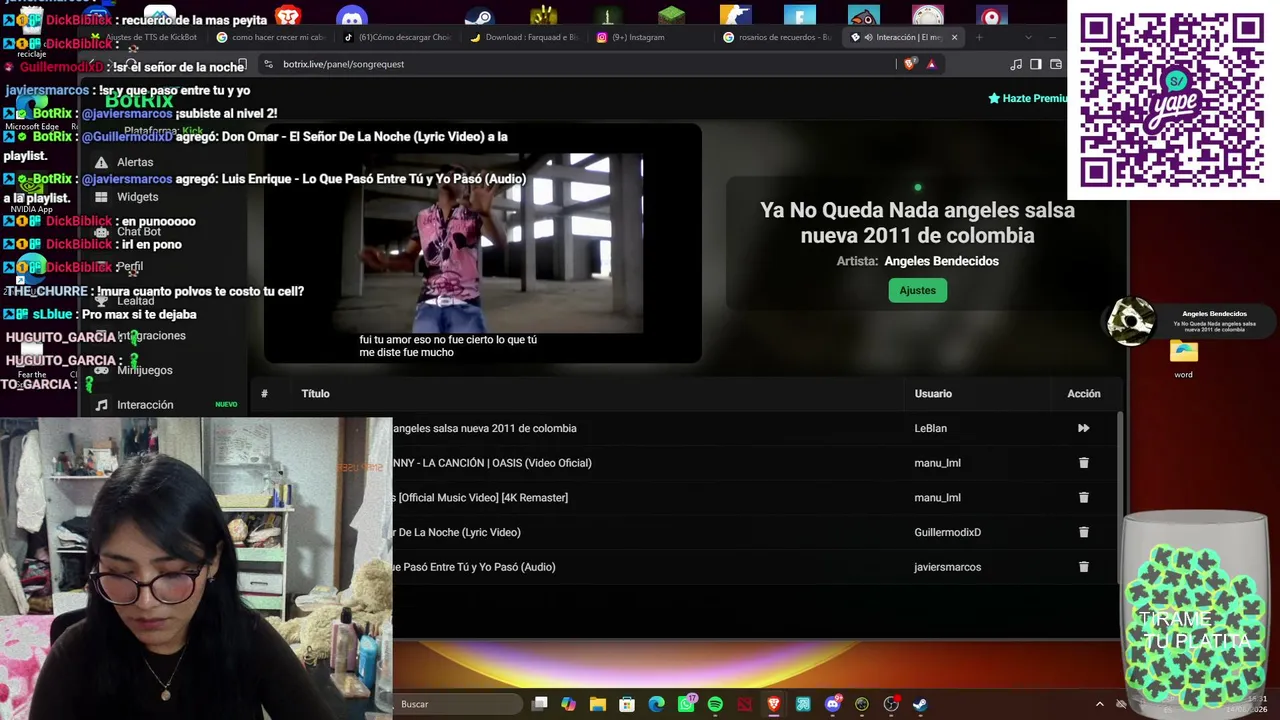Viewport: 1280px width, 720px height.
Task: Open Dota 2 from the taskbar
Action: [744, 704]
